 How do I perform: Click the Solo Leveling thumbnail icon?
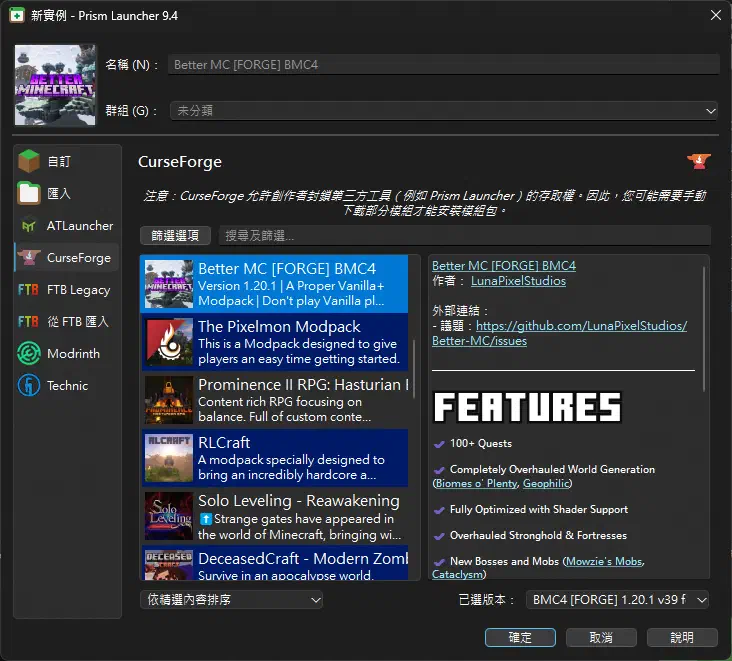pyautogui.click(x=169, y=516)
